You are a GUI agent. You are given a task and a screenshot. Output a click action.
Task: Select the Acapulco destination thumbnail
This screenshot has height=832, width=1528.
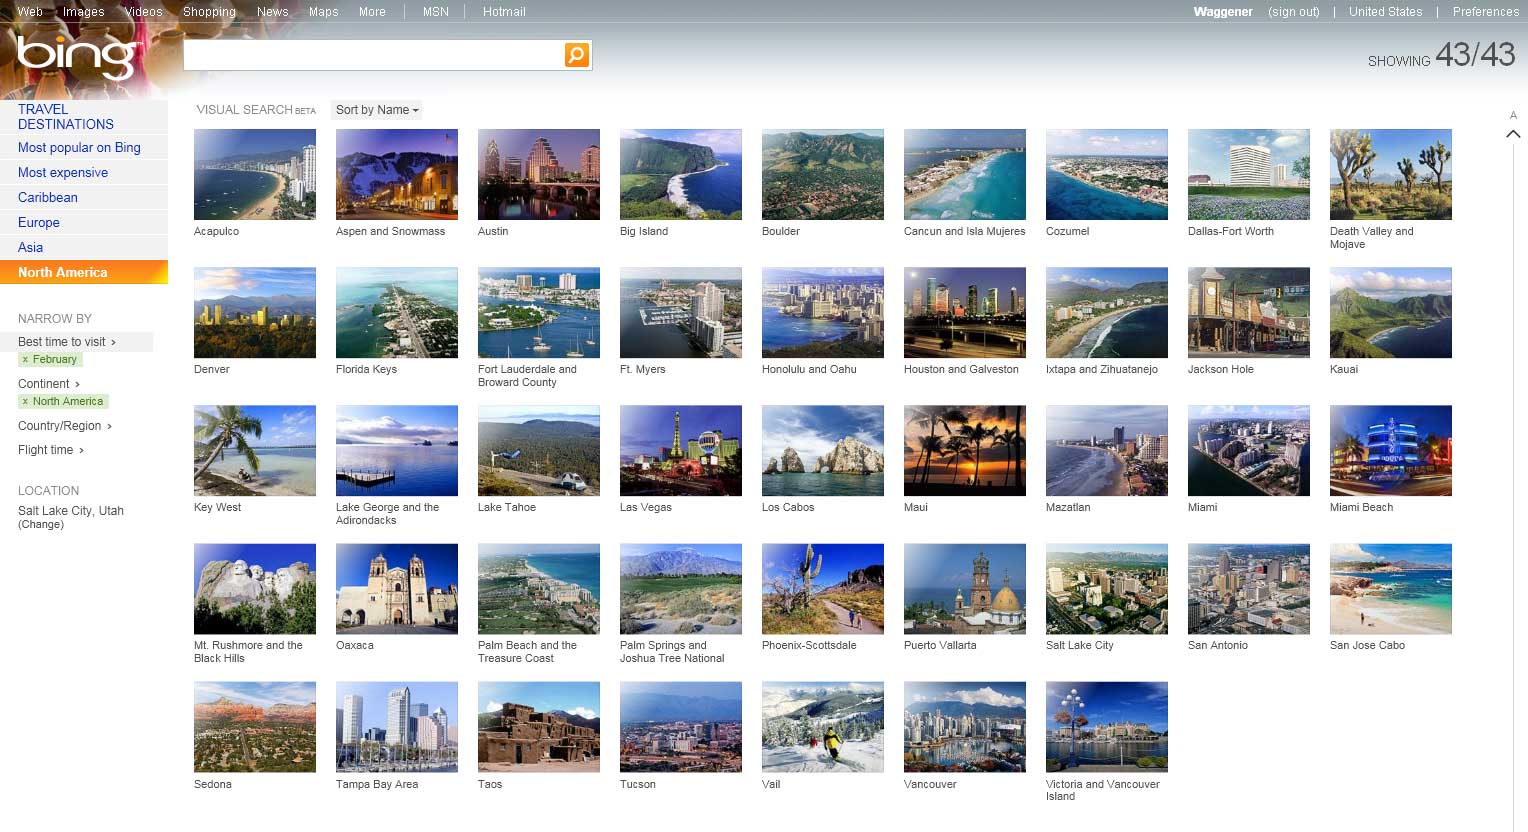point(254,174)
